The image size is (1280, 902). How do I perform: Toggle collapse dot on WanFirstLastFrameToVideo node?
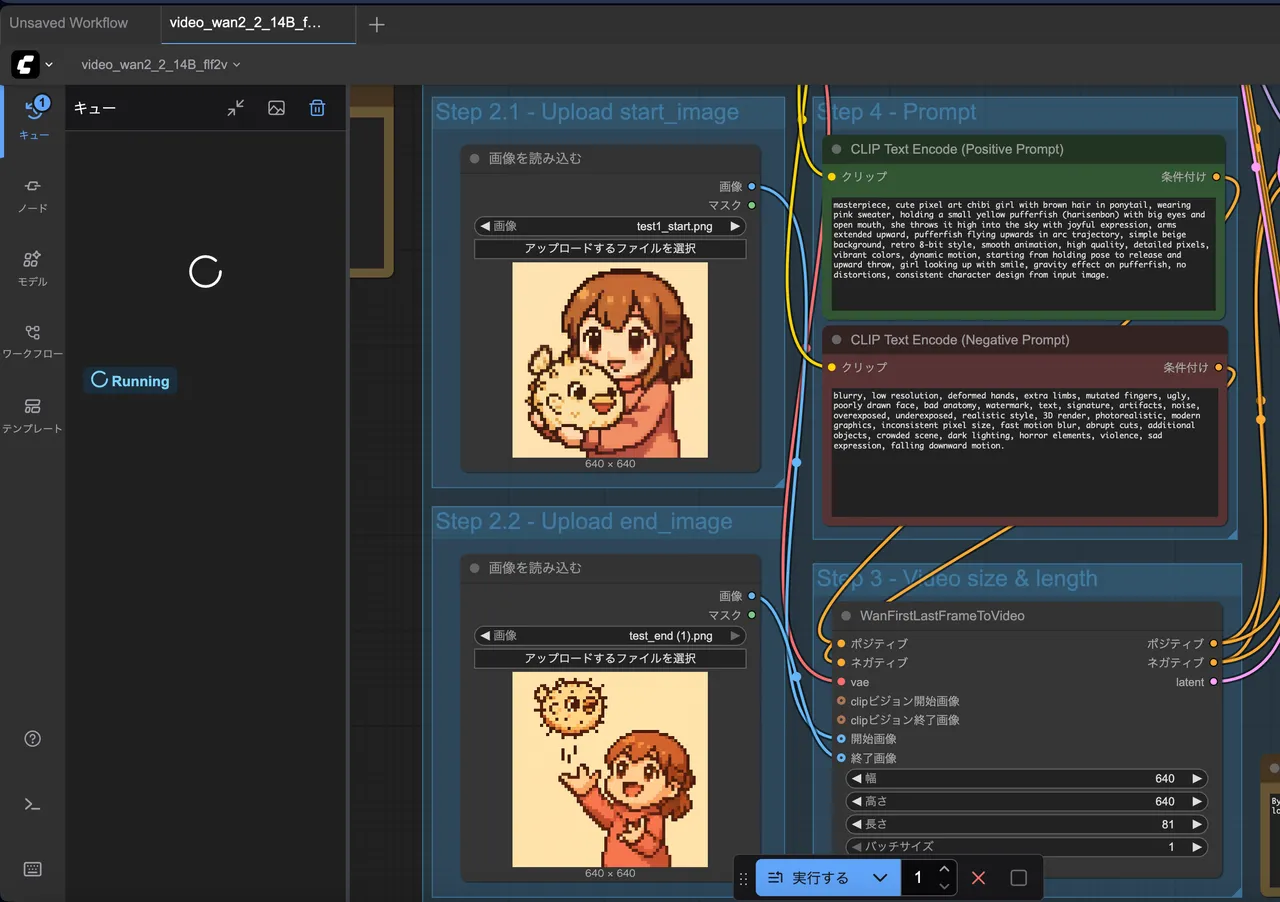[x=846, y=616]
